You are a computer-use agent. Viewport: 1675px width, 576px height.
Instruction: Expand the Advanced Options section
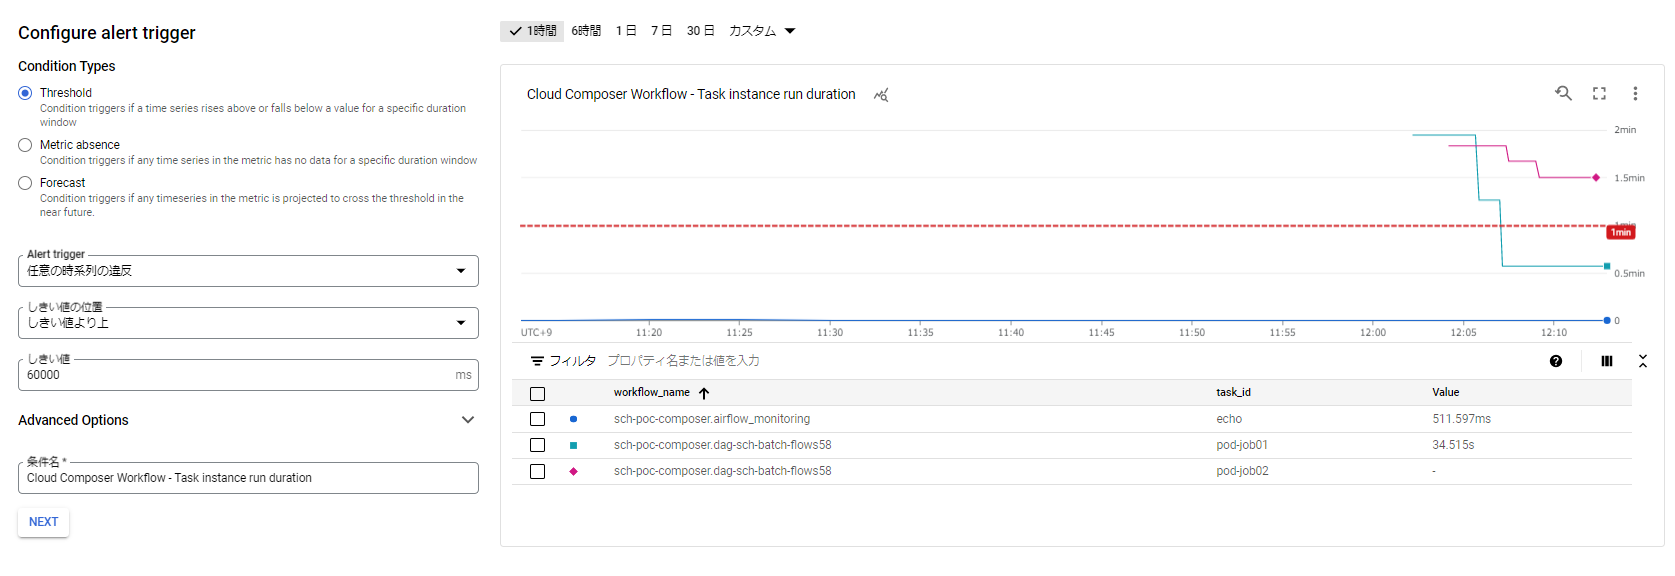pos(467,420)
